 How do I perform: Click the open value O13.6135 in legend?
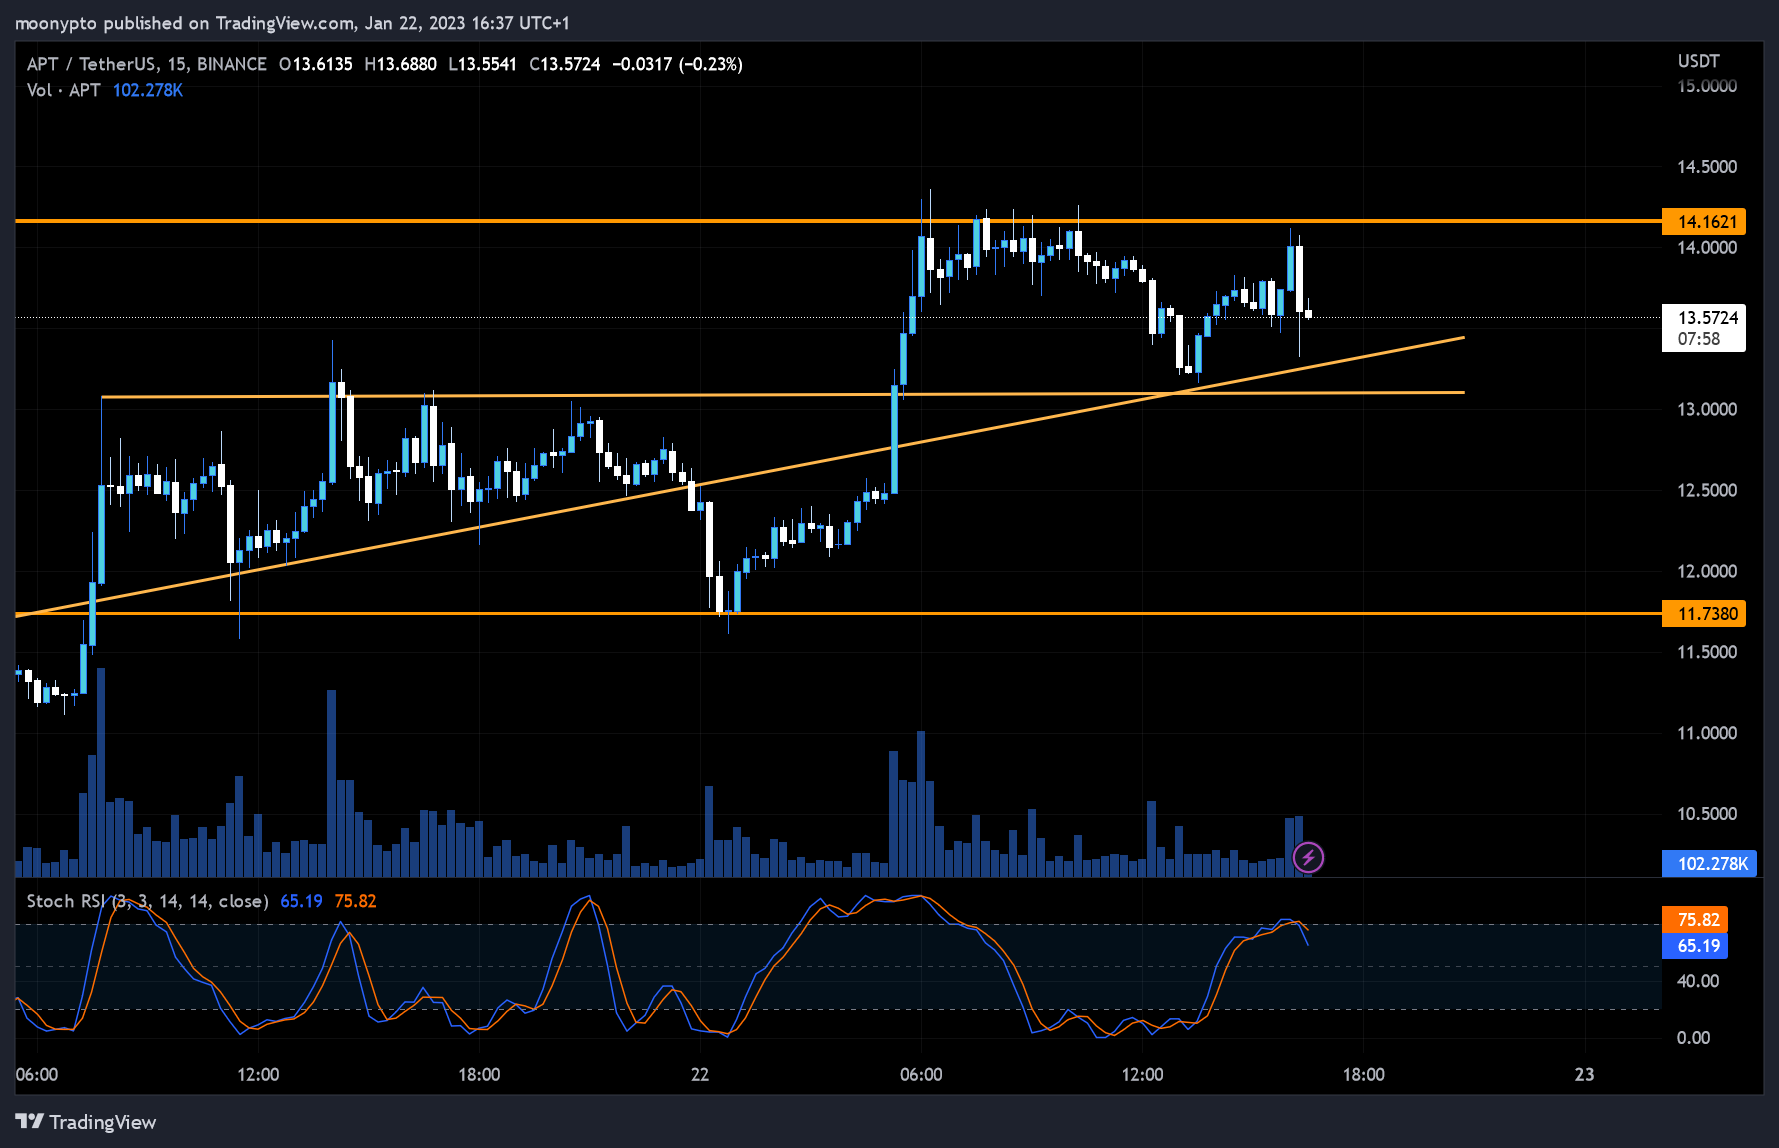tap(316, 64)
